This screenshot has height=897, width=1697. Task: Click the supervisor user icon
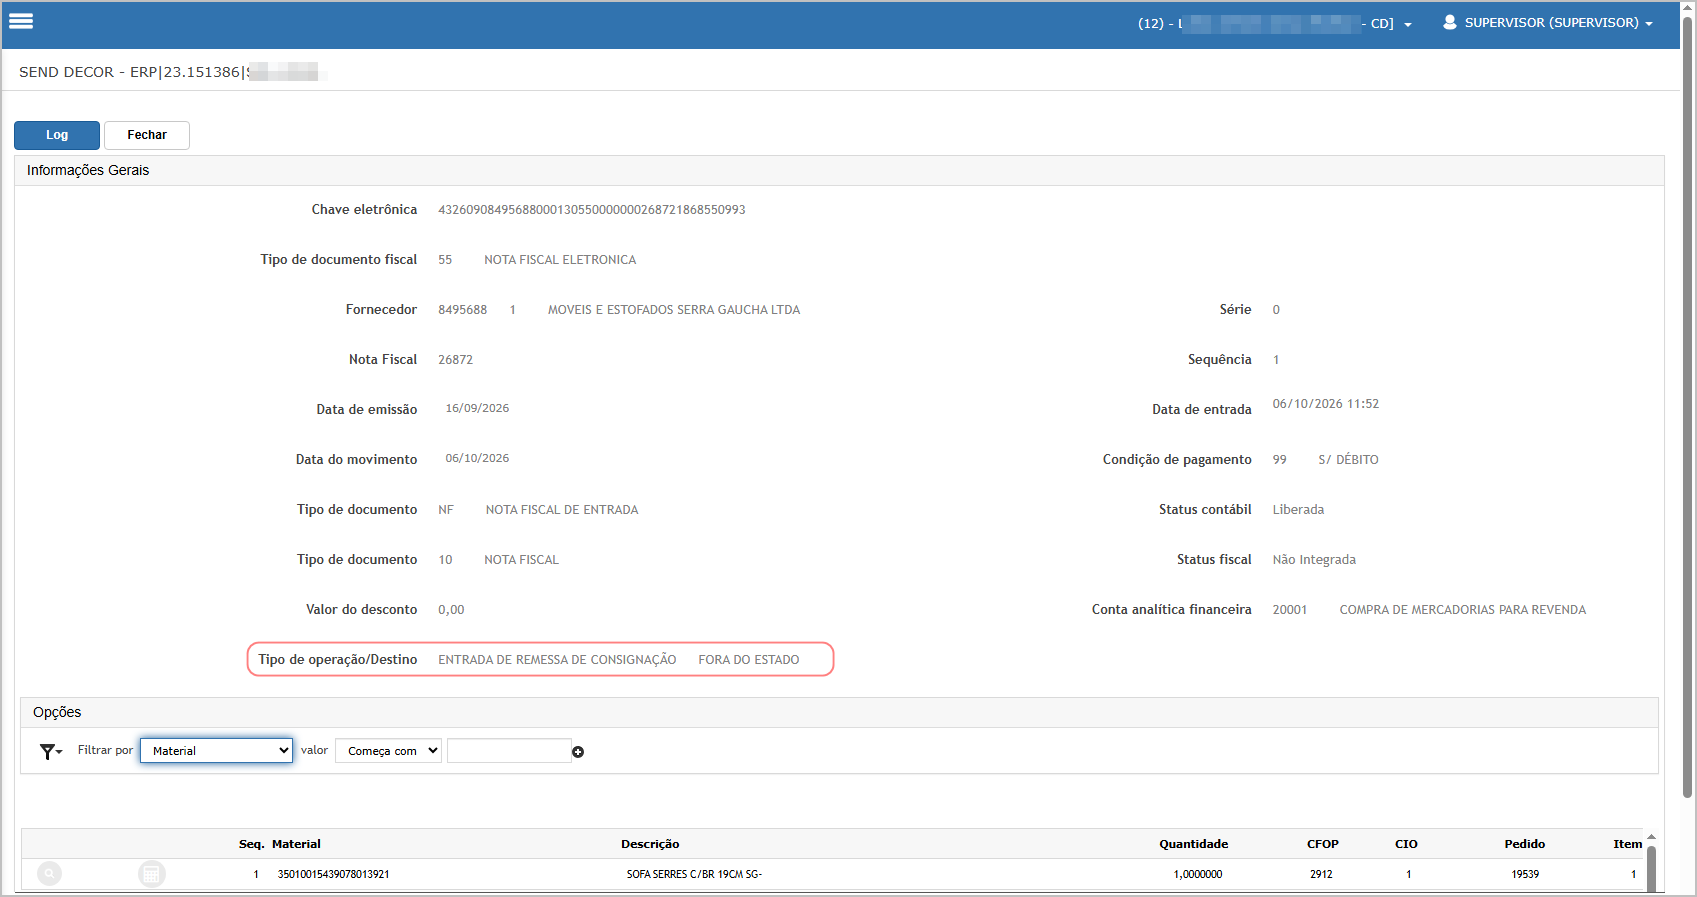(x=1449, y=22)
